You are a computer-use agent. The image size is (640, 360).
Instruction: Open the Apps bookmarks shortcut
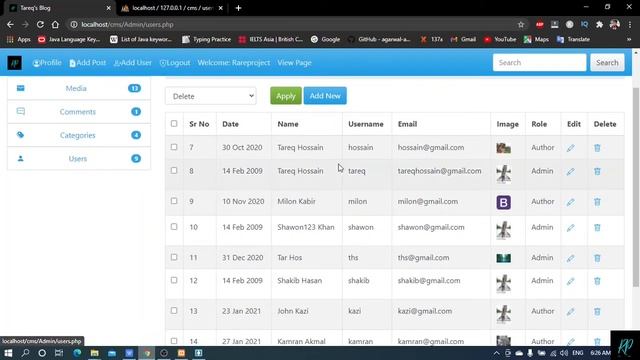coord(19,39)
